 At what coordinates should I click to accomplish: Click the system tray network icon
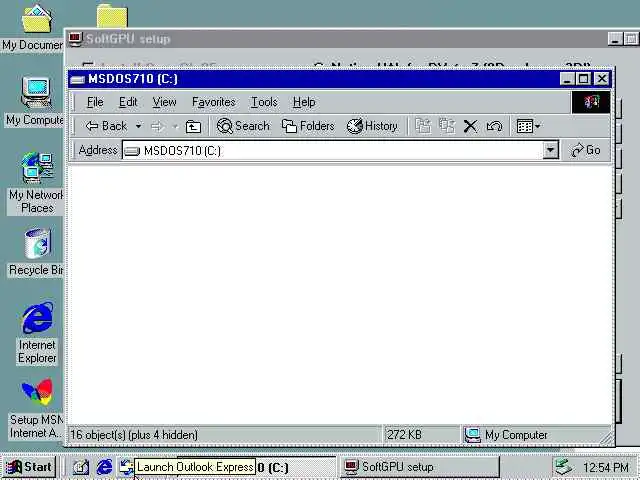point(564,467)
